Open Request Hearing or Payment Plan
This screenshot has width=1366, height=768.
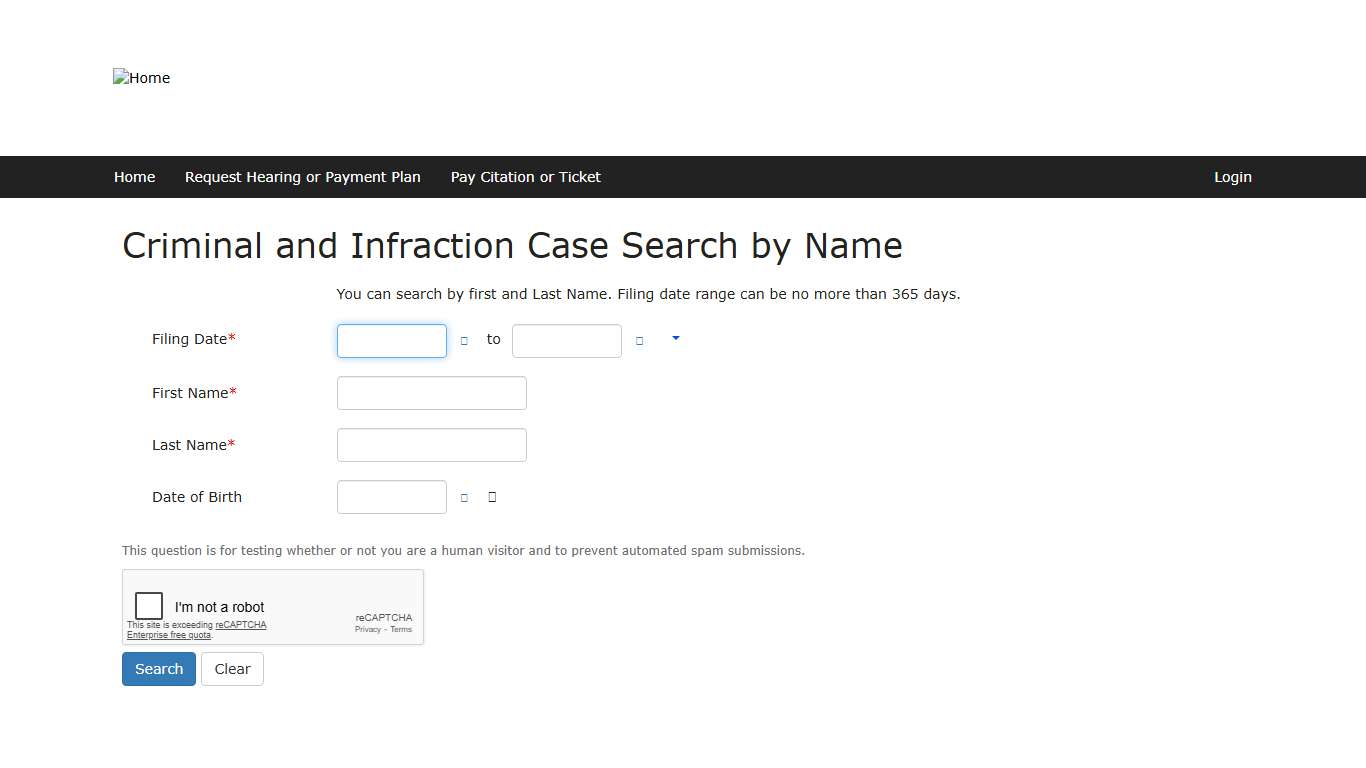pos(302,177)
